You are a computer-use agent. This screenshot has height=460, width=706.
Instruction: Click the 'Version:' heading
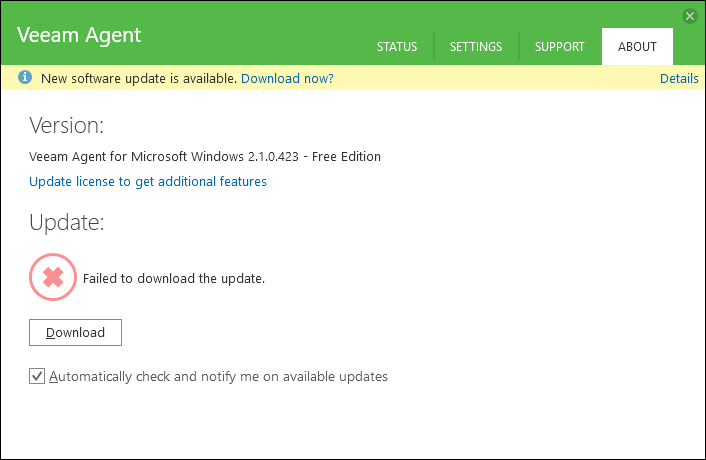(x=67, y=125)
